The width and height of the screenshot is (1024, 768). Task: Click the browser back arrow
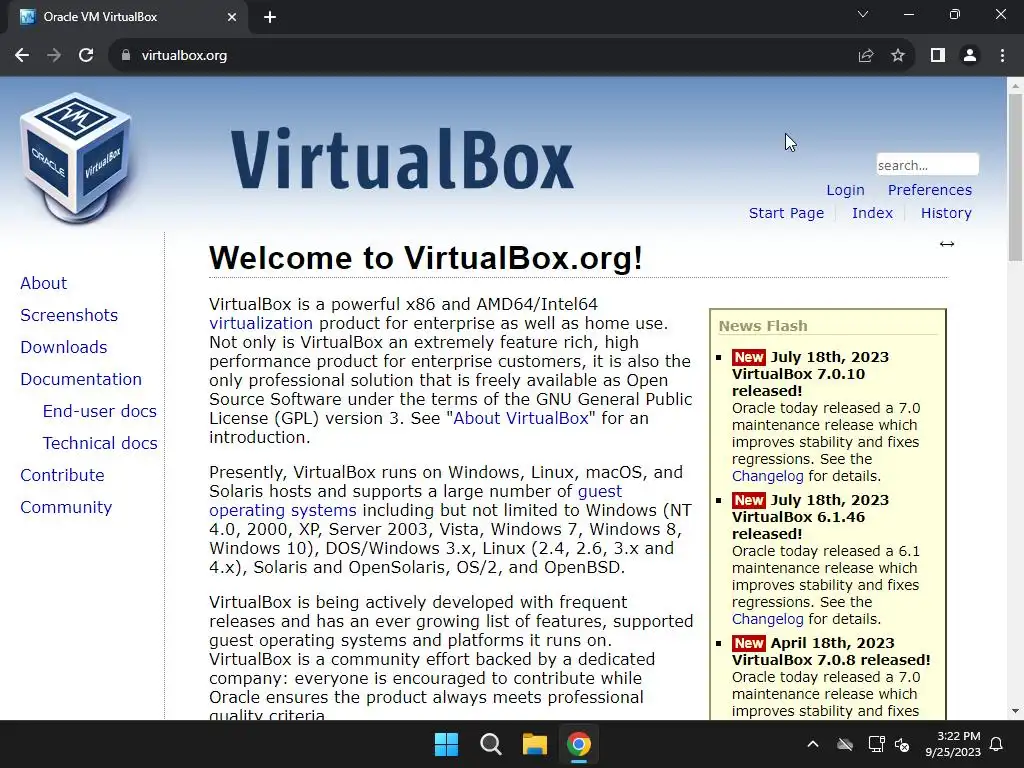coord(22,56)
